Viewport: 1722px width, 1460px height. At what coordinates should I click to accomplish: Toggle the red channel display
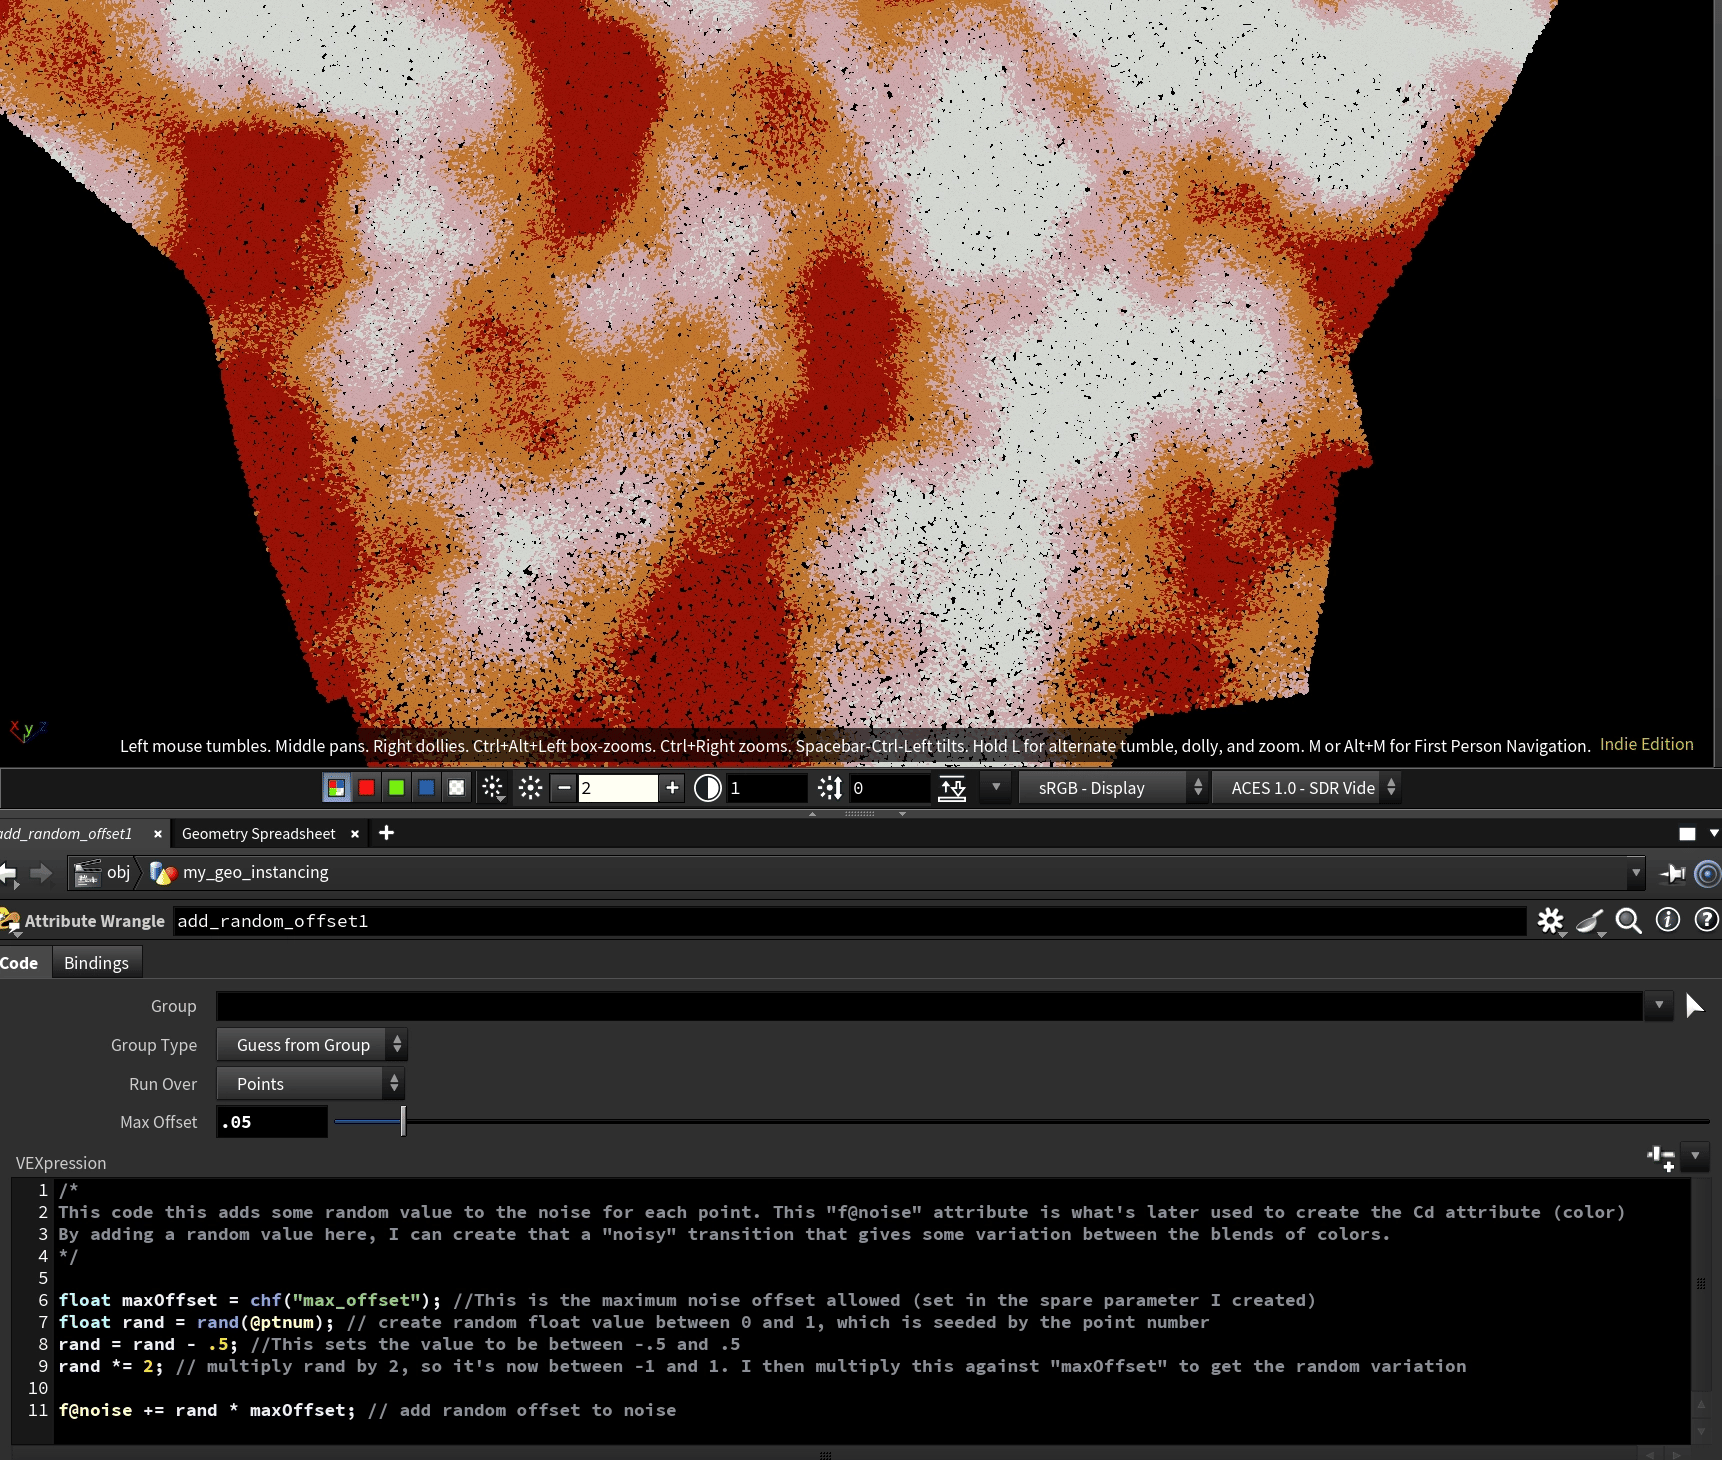367,788
